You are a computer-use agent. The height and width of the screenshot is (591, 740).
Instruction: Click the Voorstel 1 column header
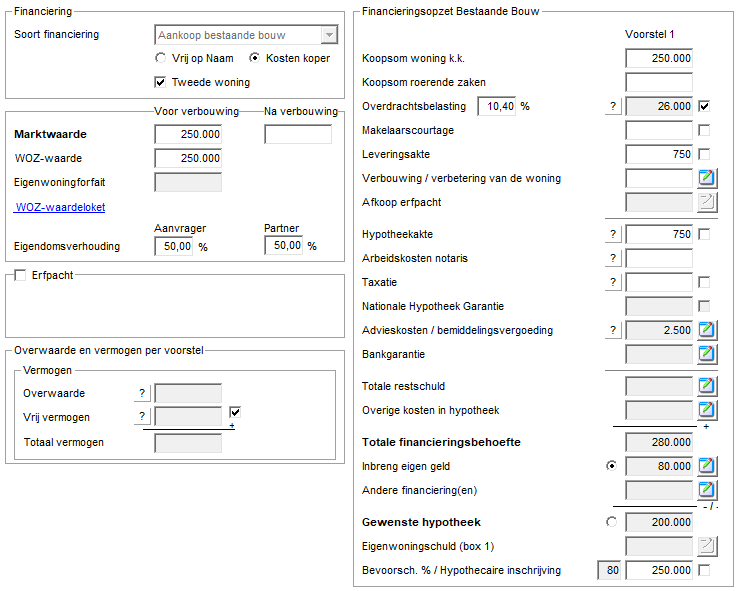coord(649,34)
